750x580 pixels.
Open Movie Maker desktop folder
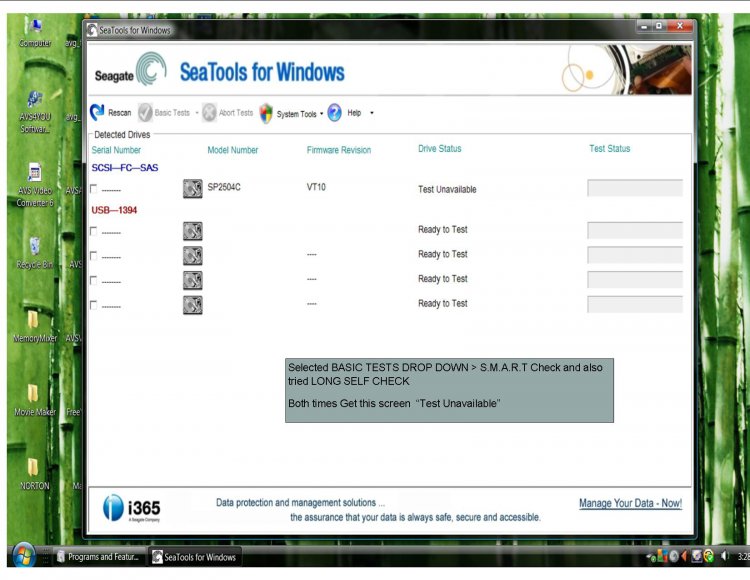(x=35, y=400)
